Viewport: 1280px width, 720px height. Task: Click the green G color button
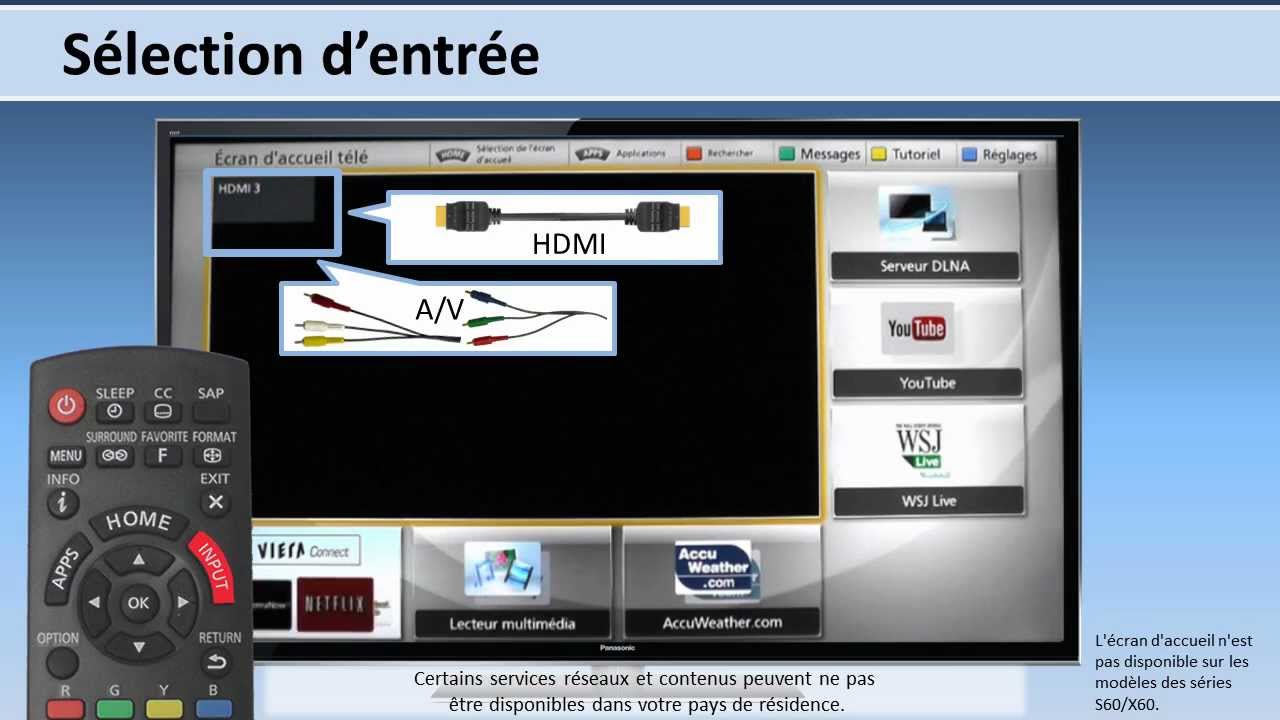point(114,708)
